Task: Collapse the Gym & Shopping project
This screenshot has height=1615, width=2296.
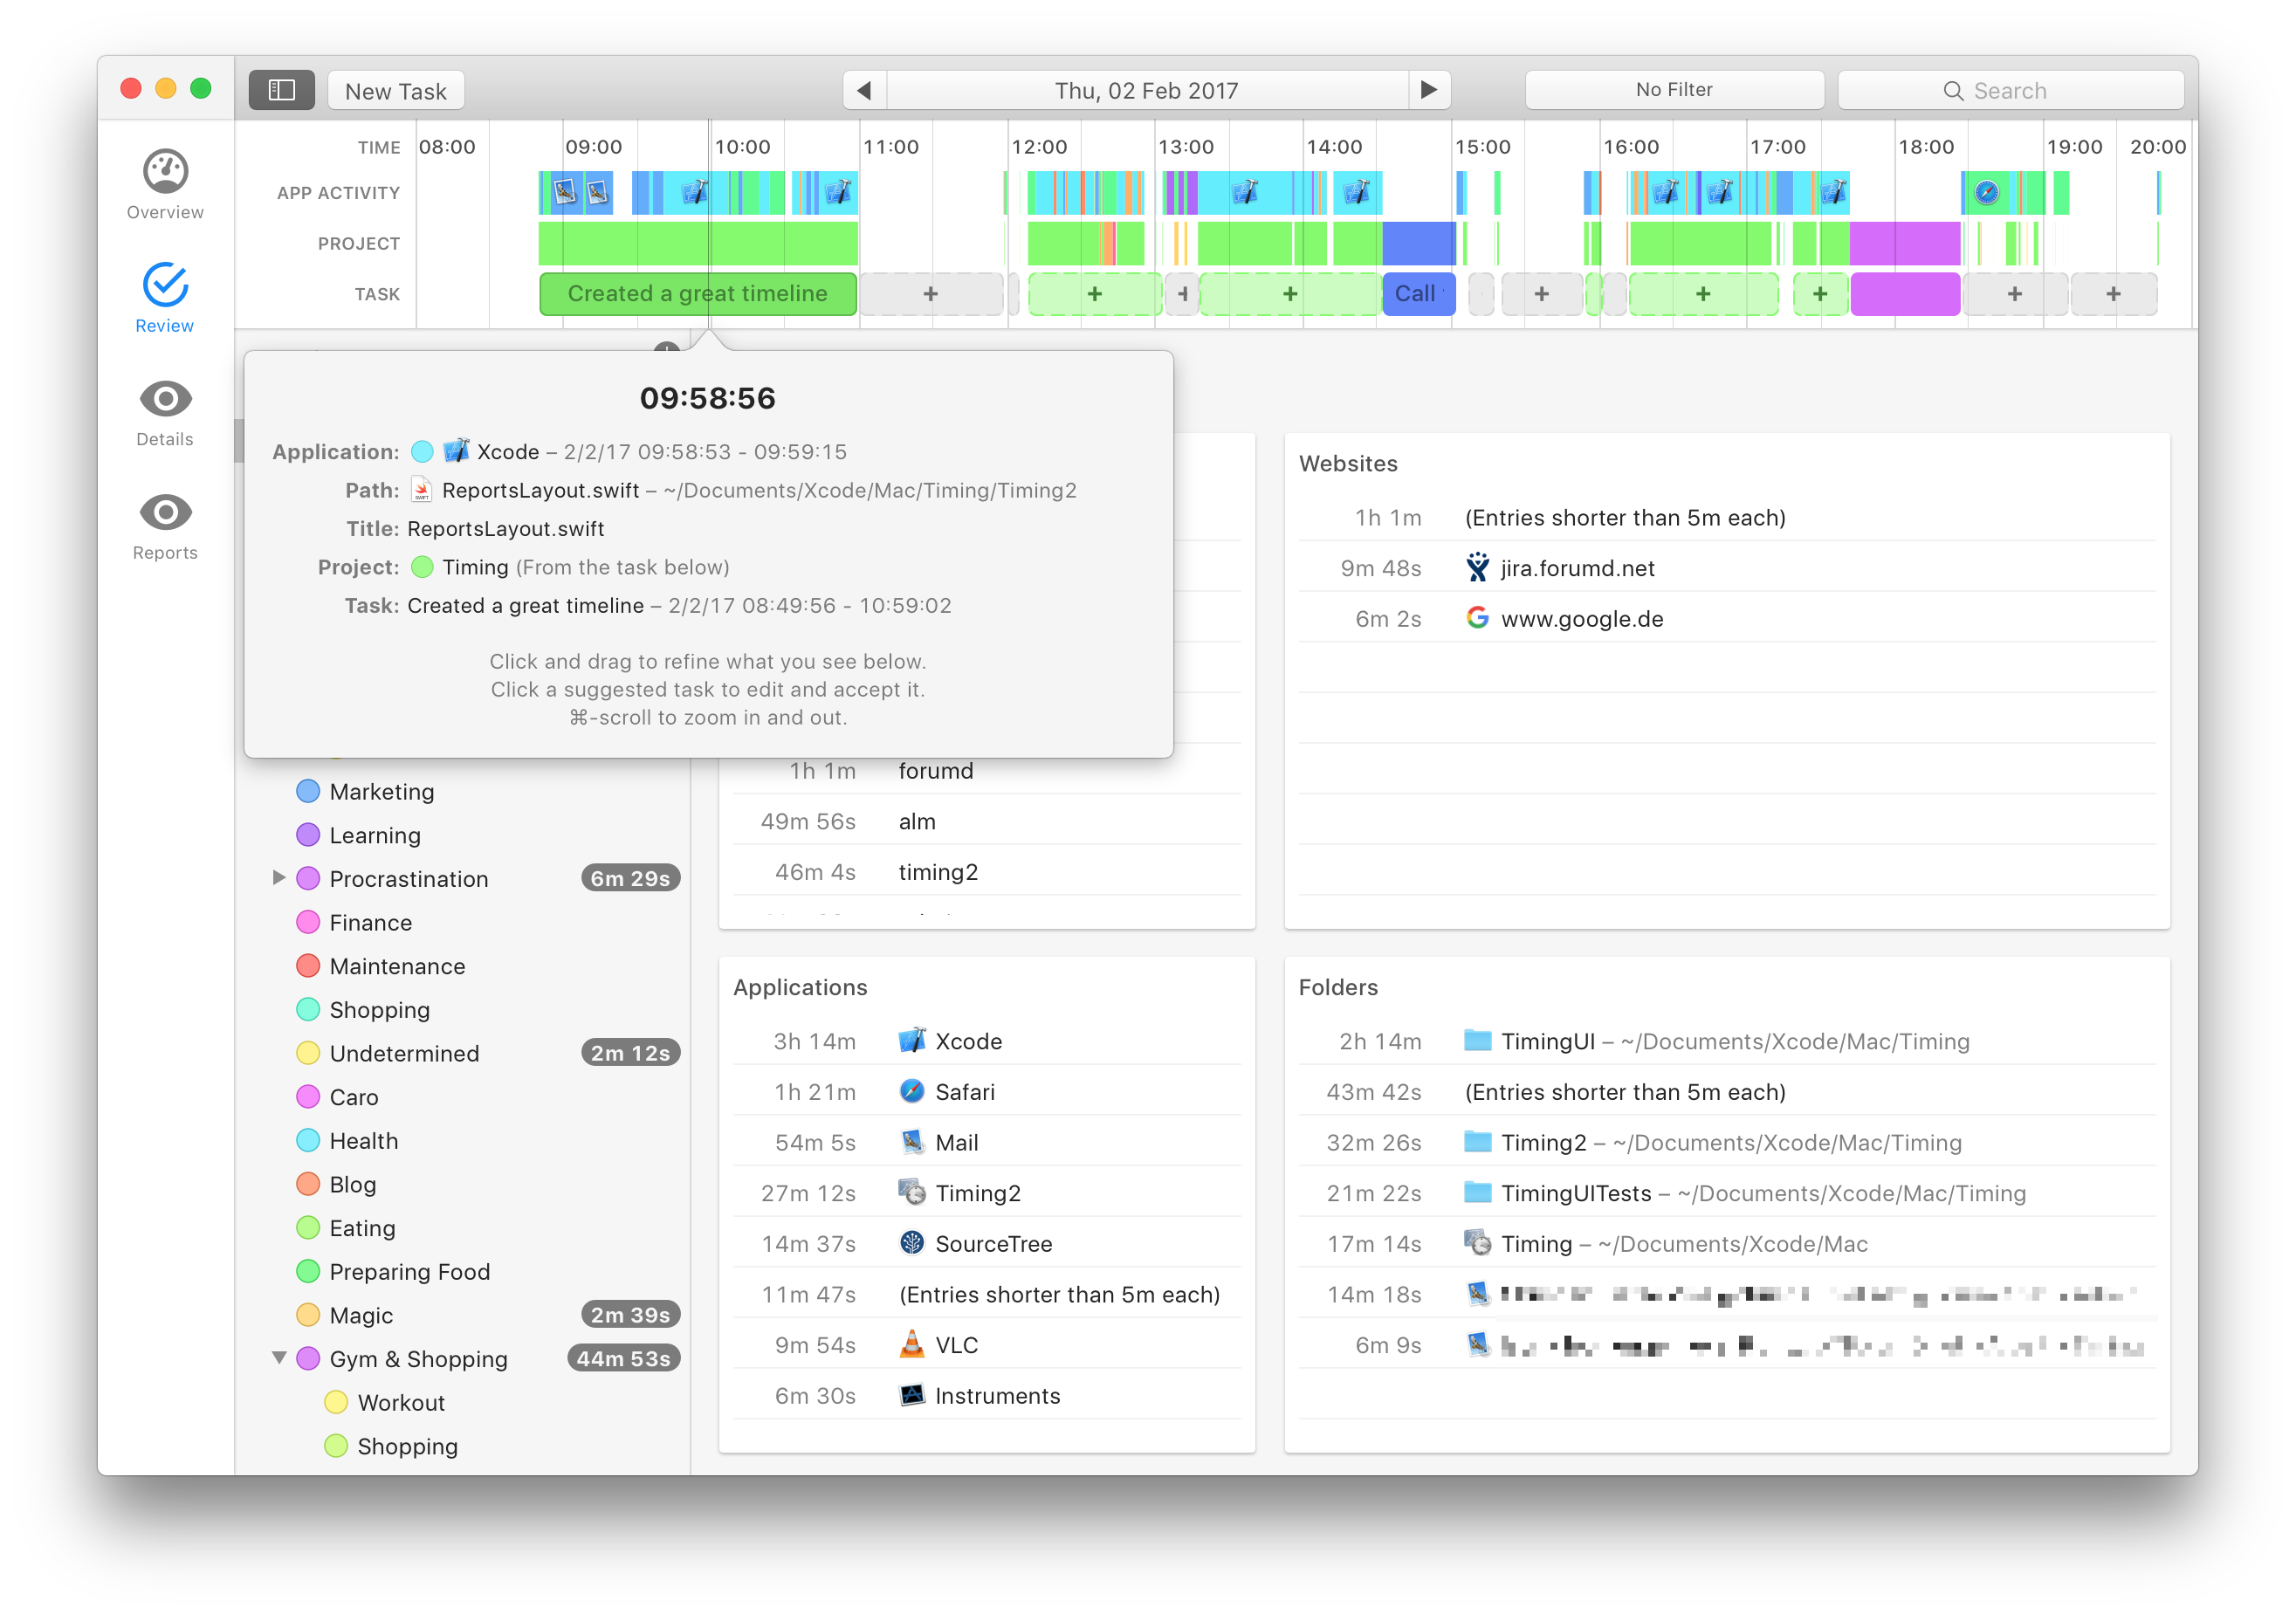Action: (x=279, y=1358)
